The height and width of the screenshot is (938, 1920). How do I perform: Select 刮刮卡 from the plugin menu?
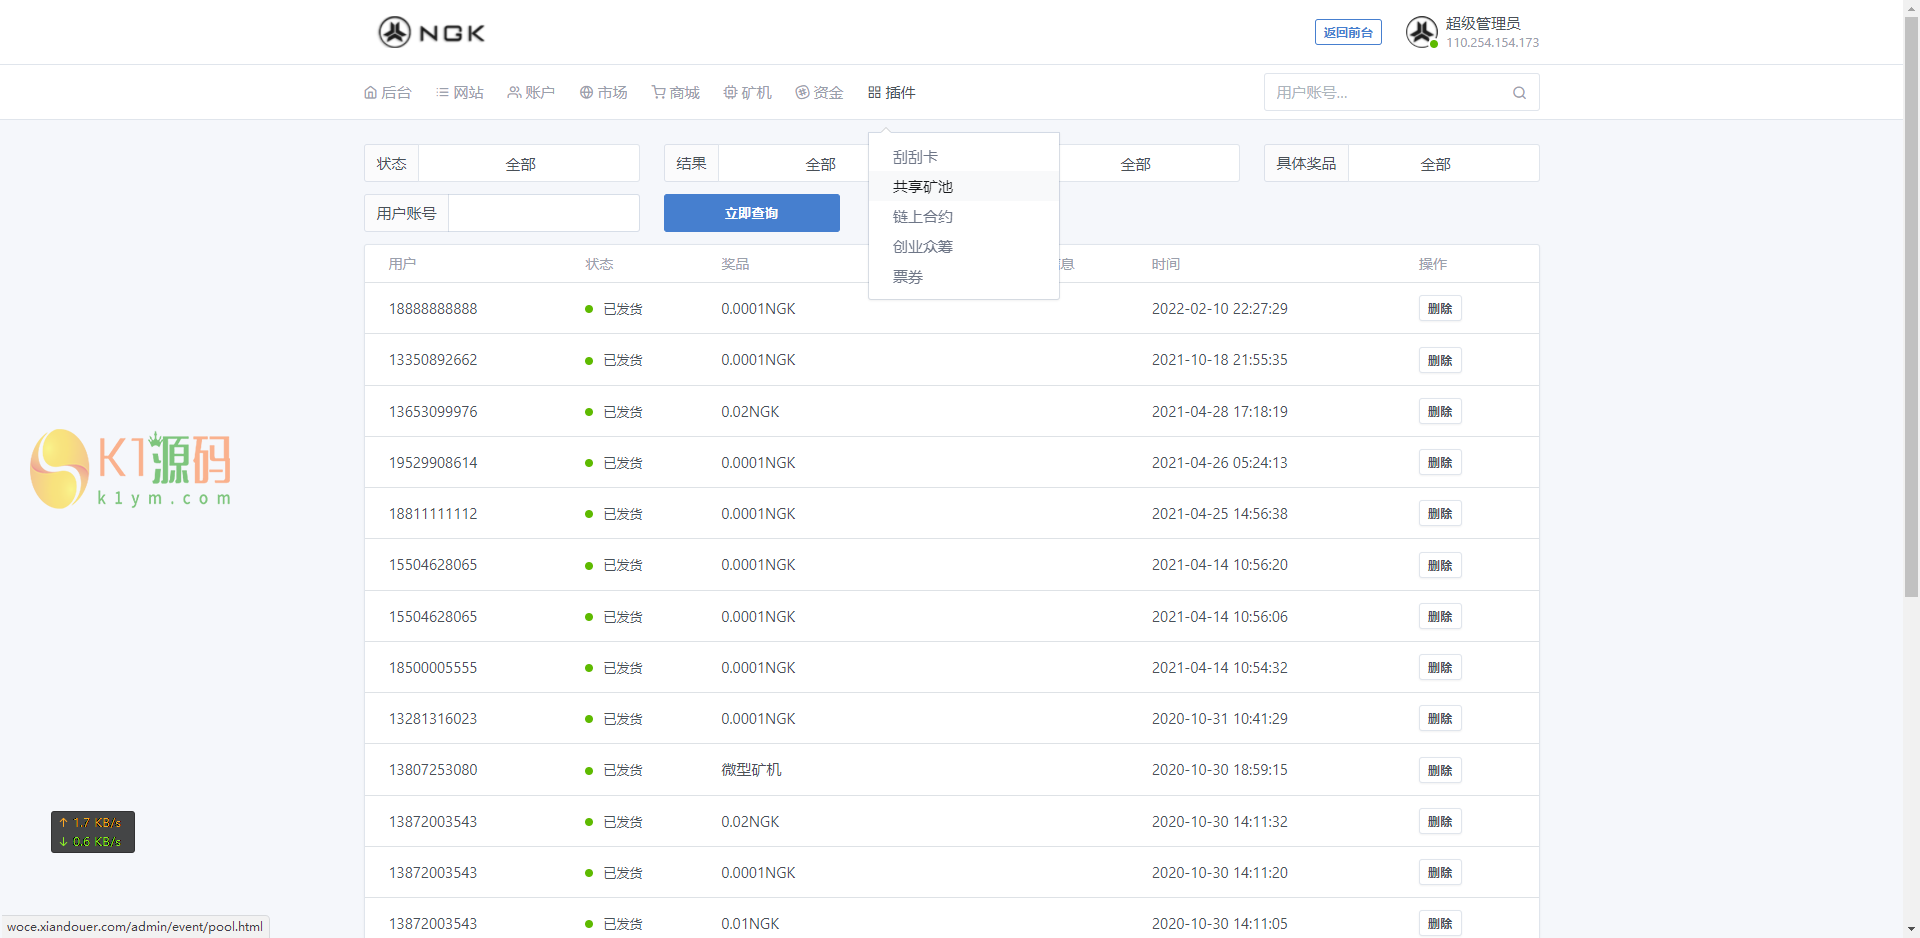coord(915,157)
